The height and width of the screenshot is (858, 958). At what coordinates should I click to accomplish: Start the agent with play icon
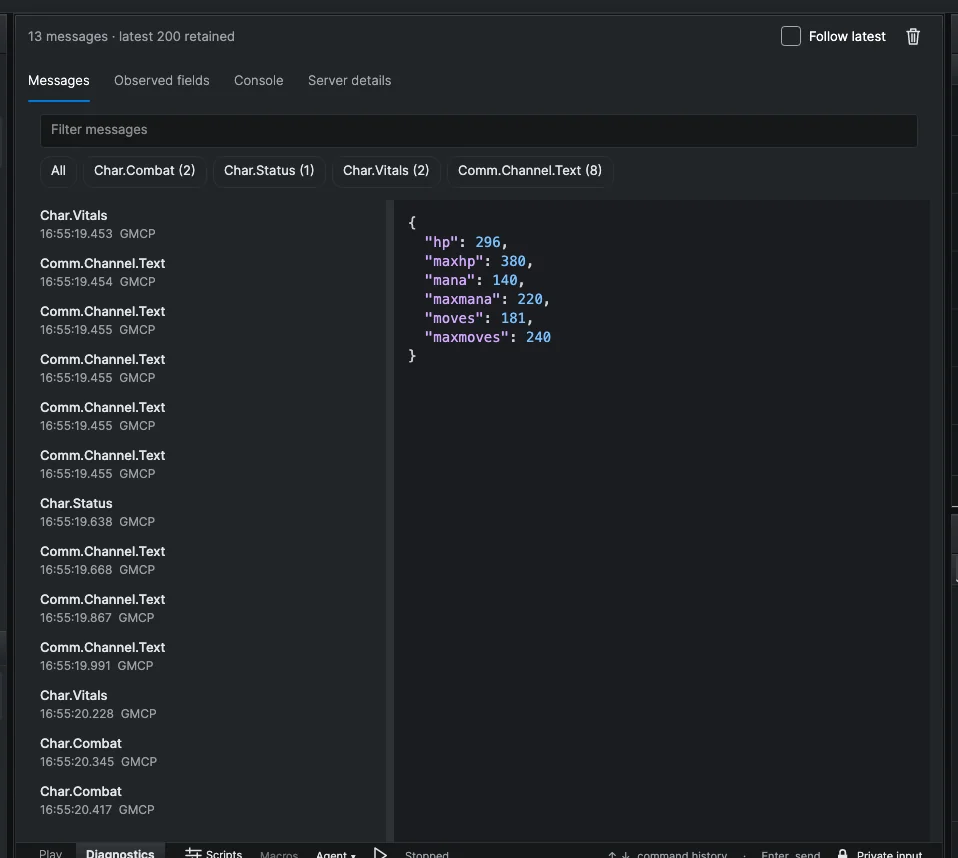coord(380,853)
